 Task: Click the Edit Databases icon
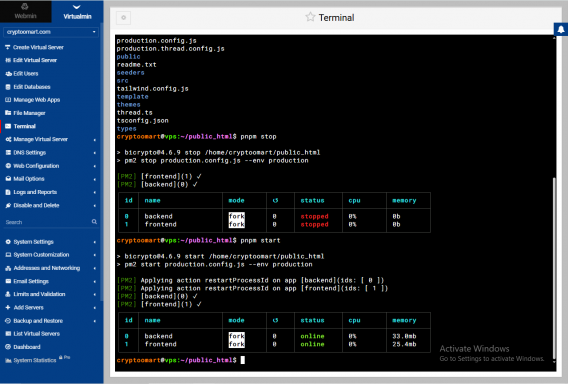pyautogui.click(x=8, y=87)
